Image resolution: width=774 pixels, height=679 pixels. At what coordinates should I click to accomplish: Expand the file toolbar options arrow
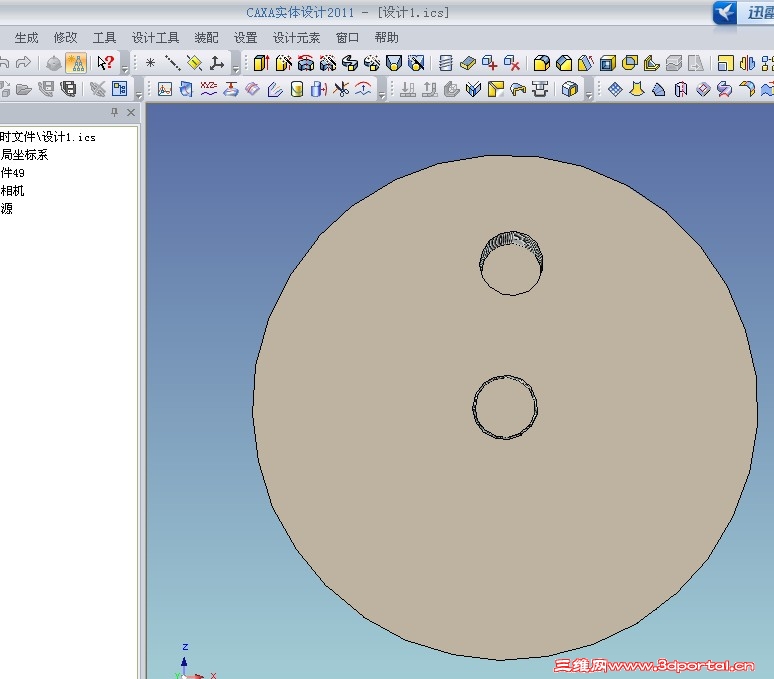click(139, 94)
